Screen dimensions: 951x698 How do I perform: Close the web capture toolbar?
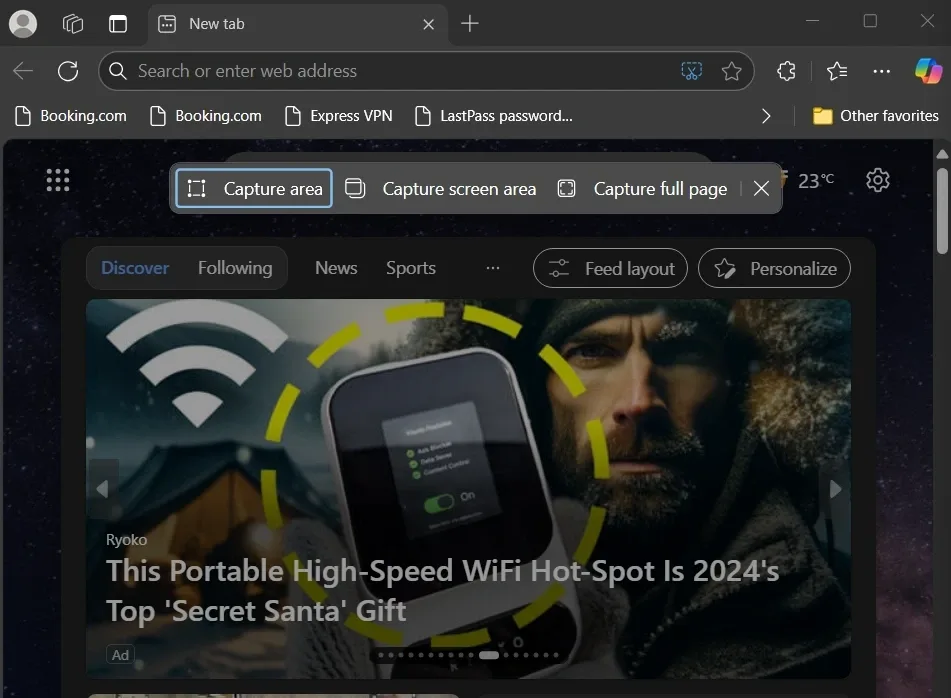(x=761, y=189)
